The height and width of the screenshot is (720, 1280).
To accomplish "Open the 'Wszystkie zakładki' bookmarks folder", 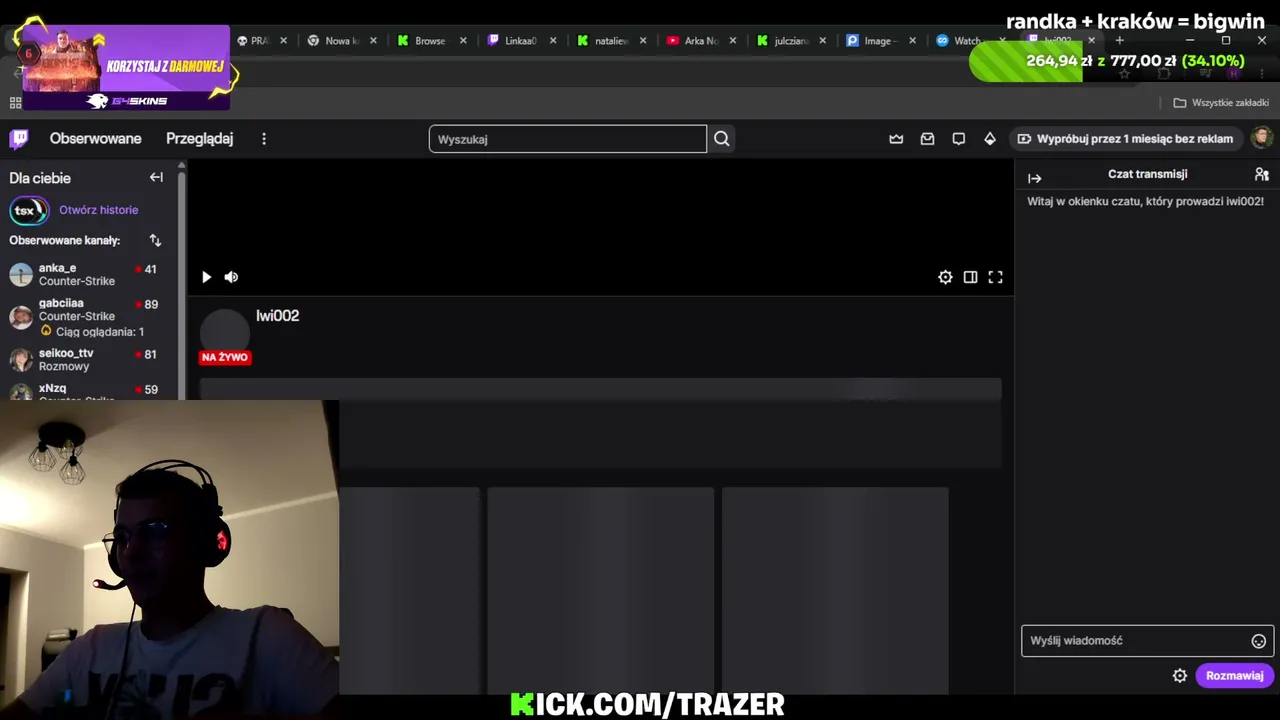I will [x=1221, y=103].
